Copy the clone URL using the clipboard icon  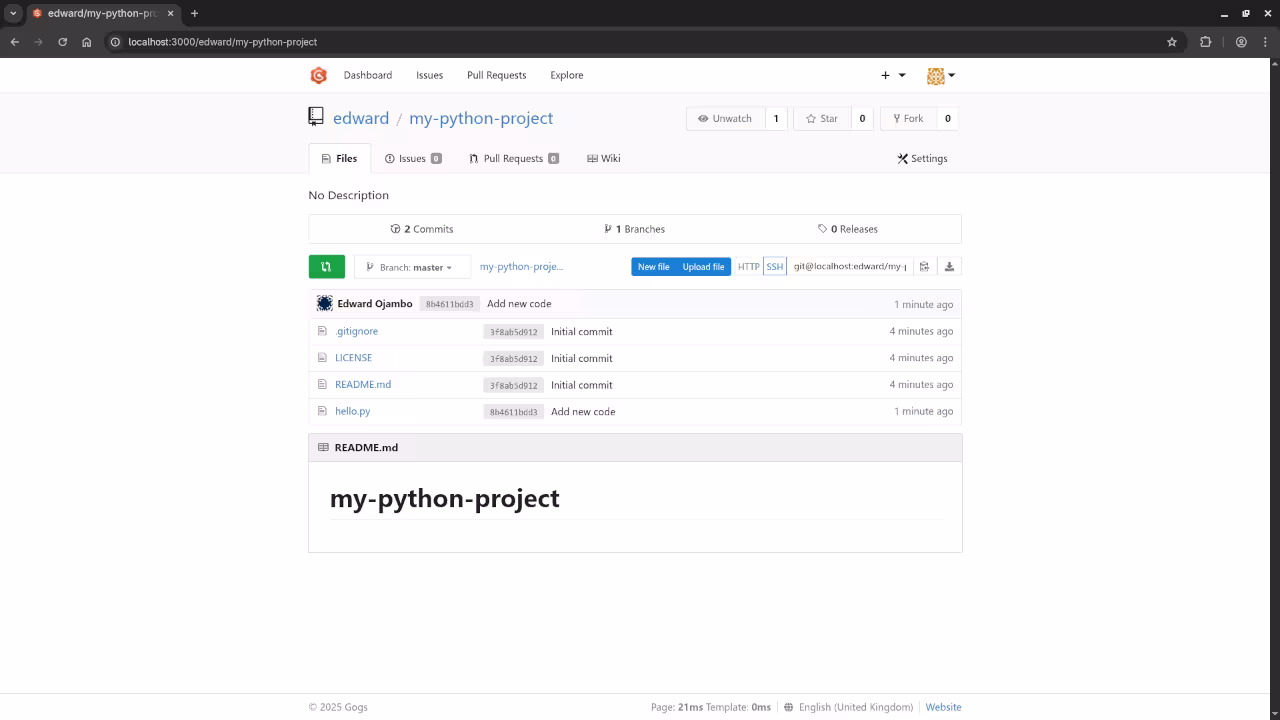point(924,266)
